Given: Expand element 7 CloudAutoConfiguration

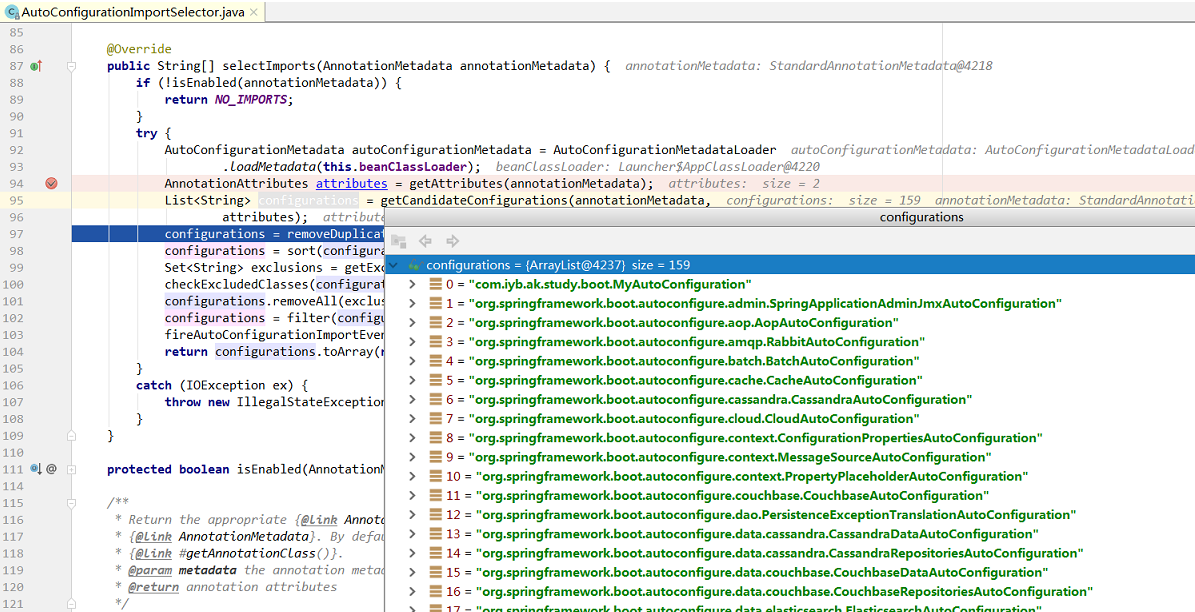Looking at the screenshot, I should tap(412, 419).
